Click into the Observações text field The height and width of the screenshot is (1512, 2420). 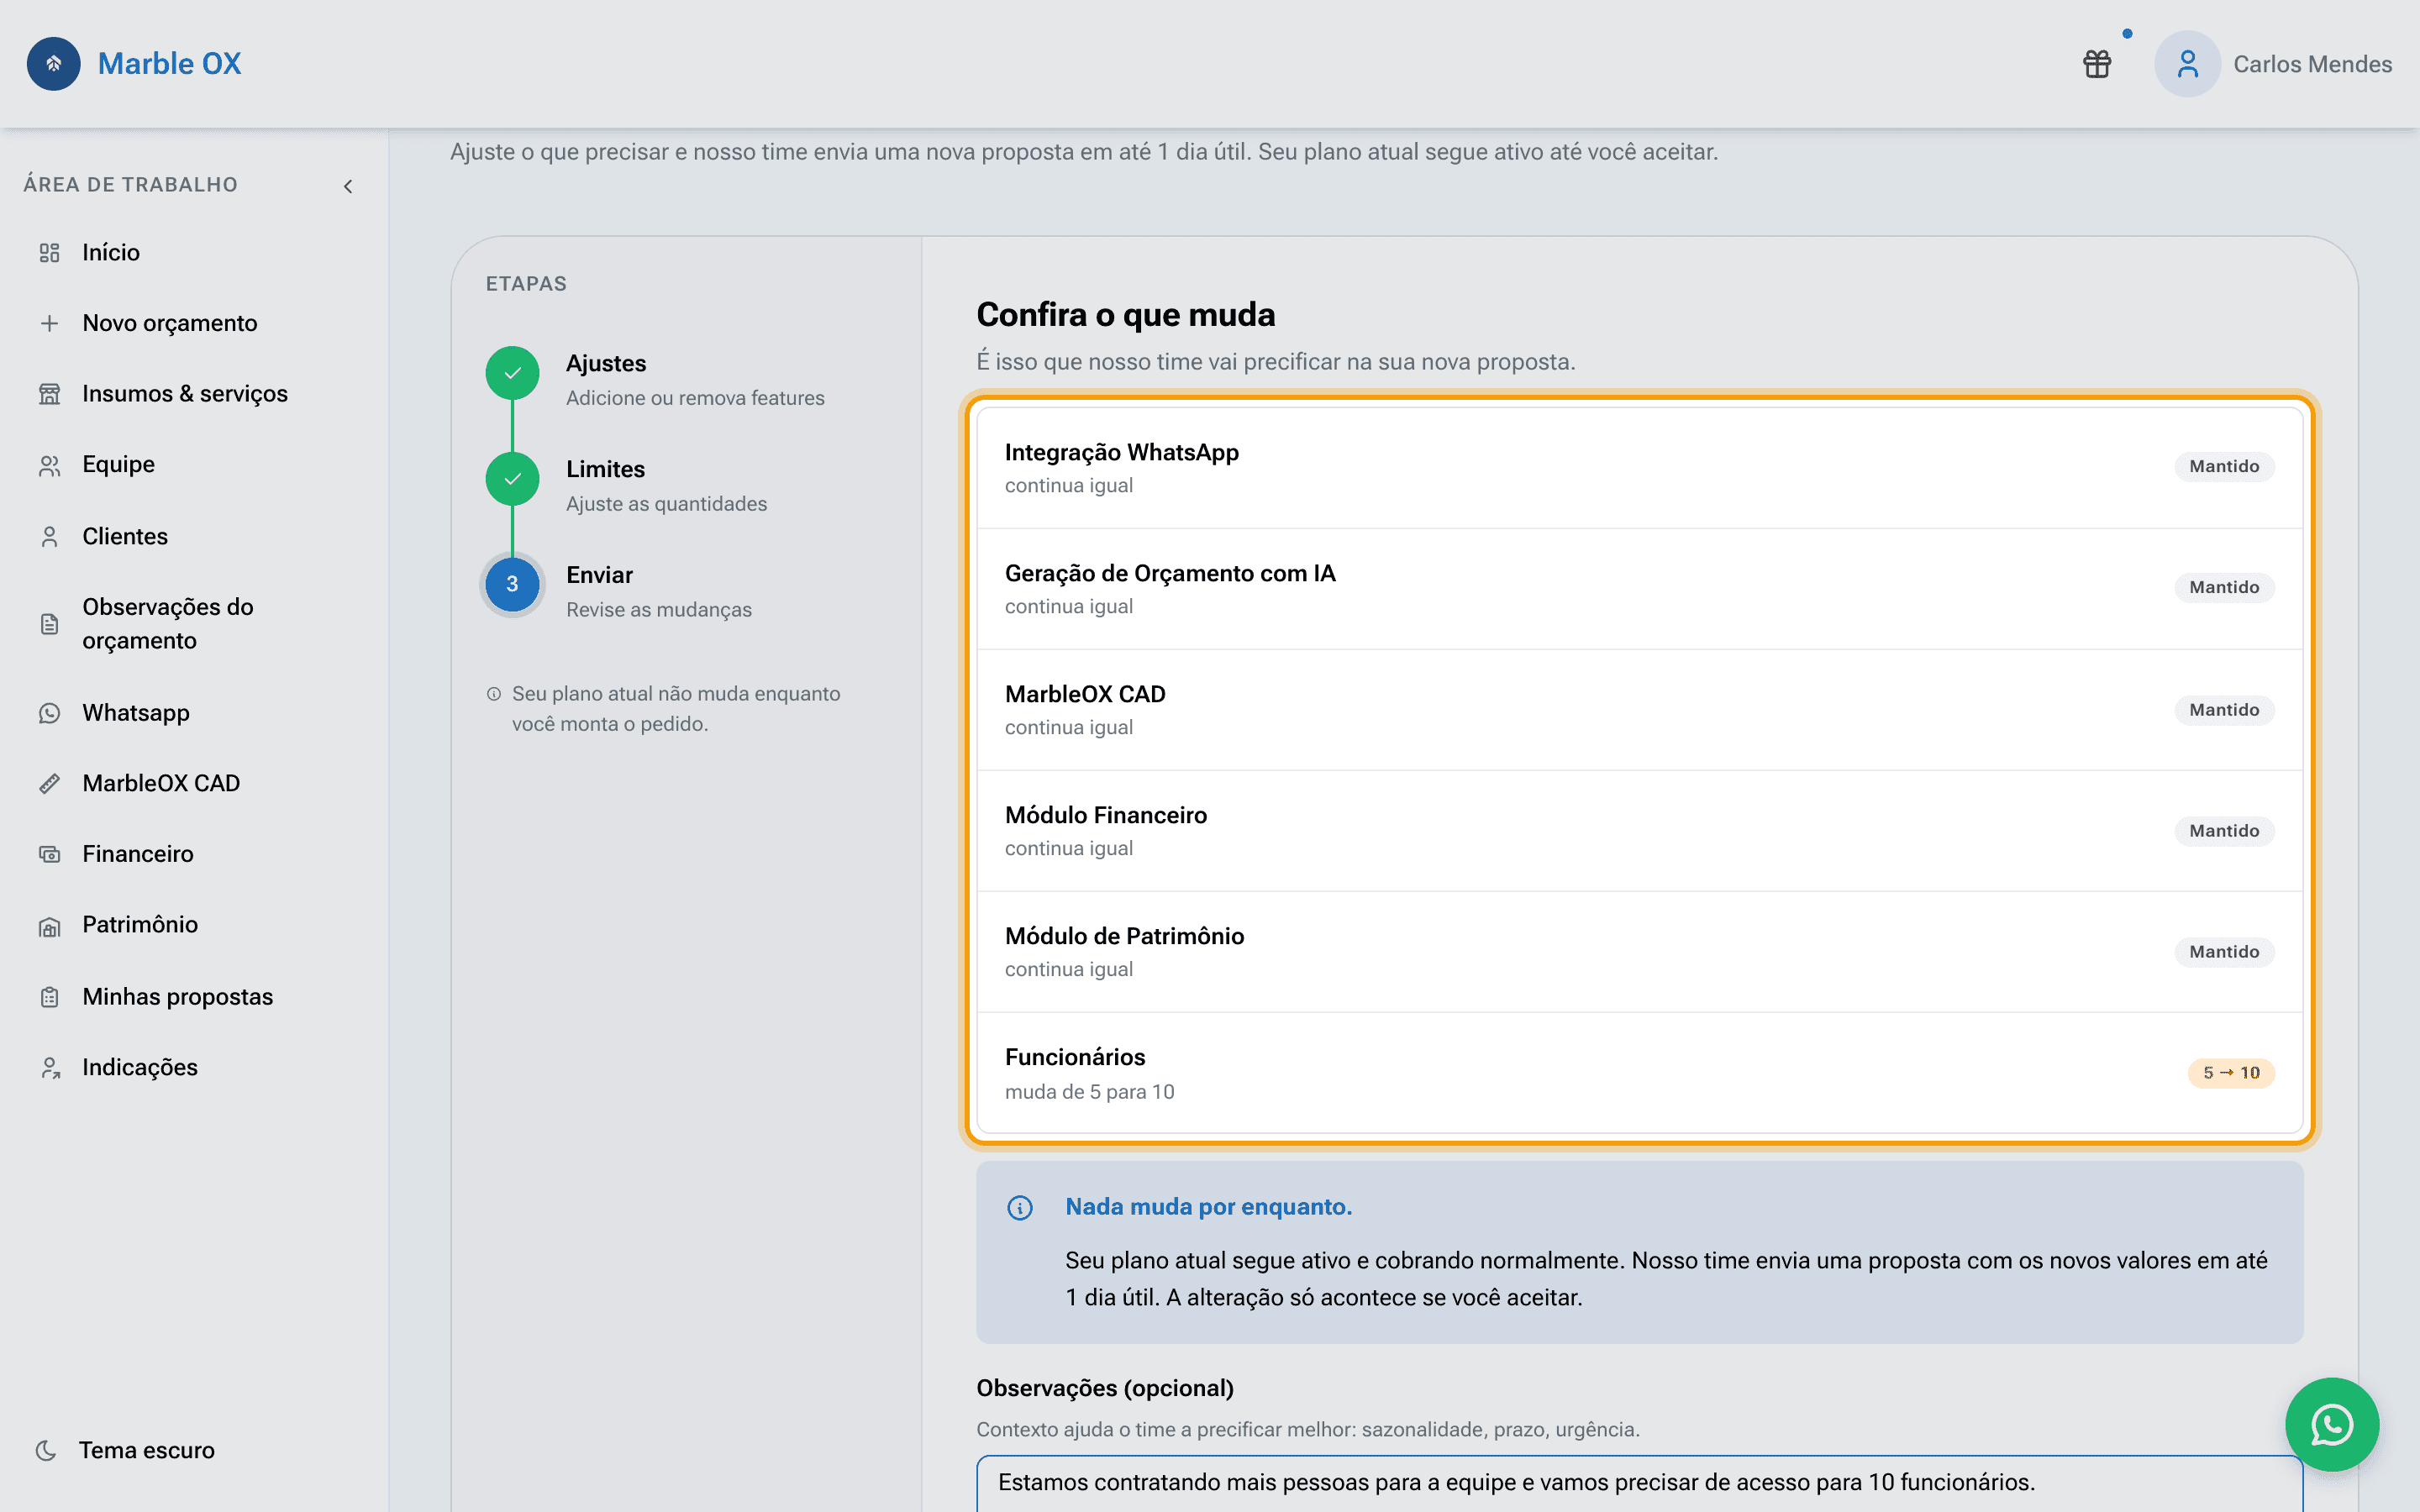click(x=1639, y=1484)
